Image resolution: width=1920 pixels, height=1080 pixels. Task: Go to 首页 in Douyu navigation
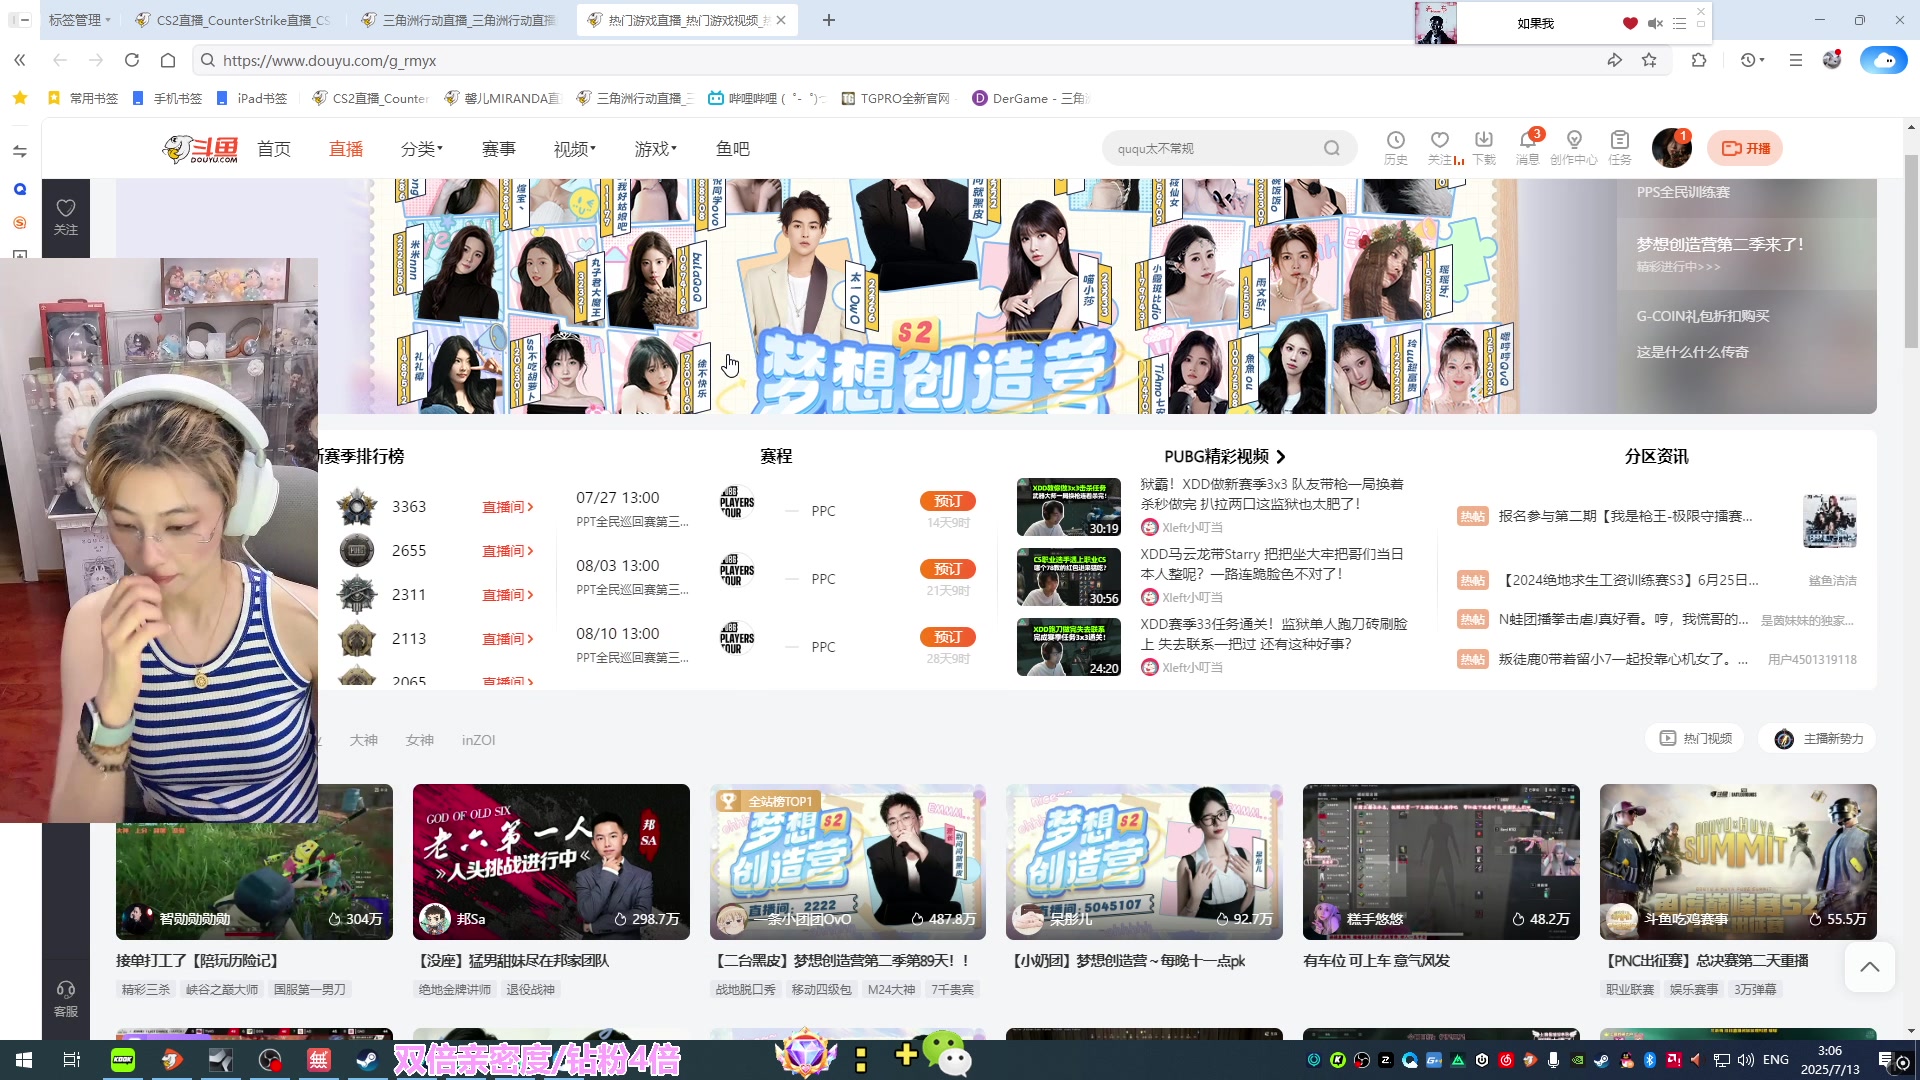click(274, 149)
